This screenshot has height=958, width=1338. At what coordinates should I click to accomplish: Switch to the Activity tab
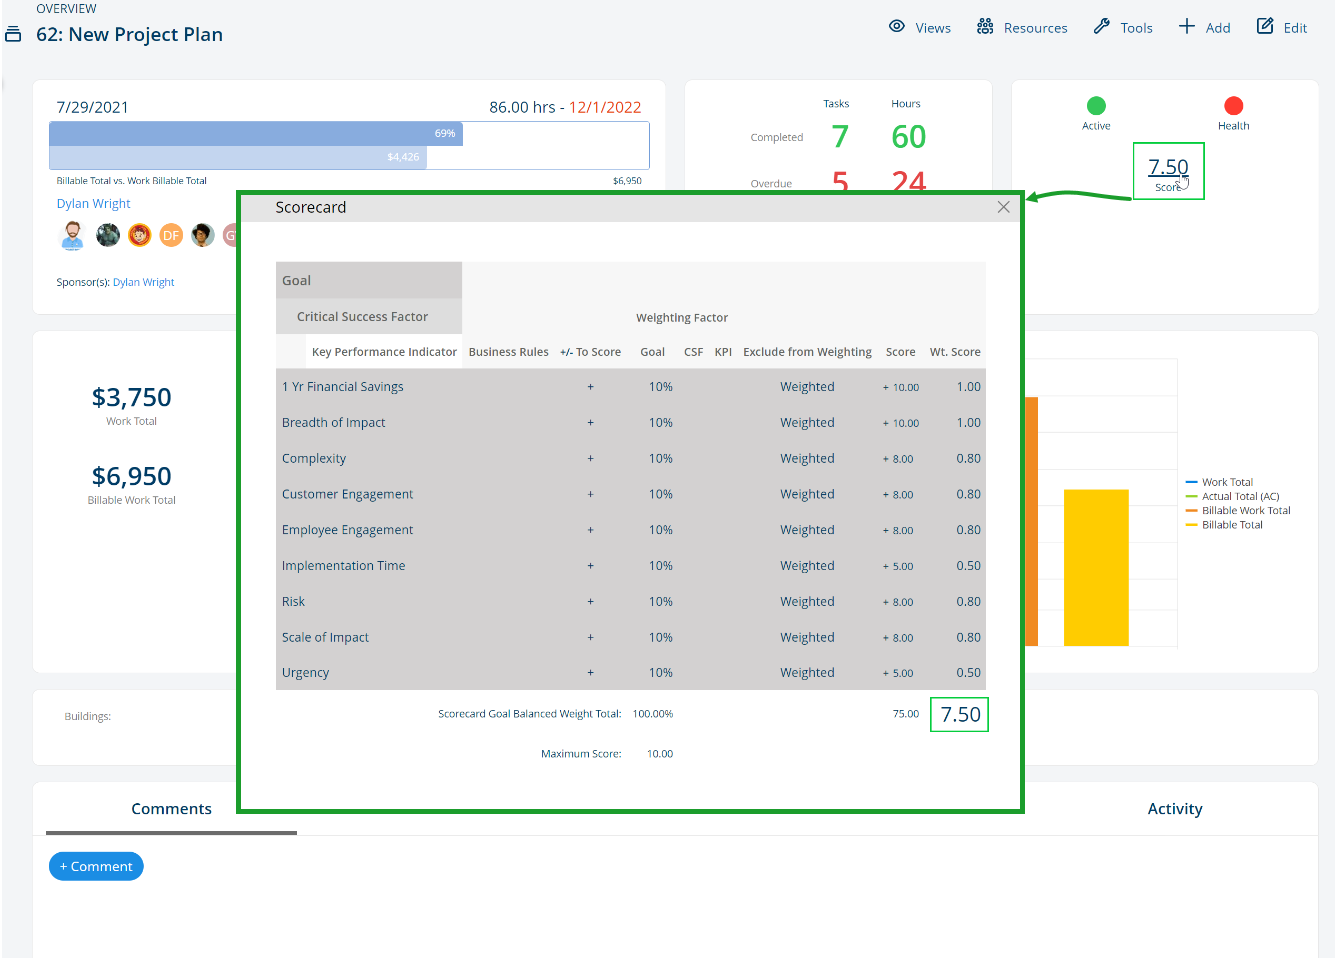[1175, 808]
